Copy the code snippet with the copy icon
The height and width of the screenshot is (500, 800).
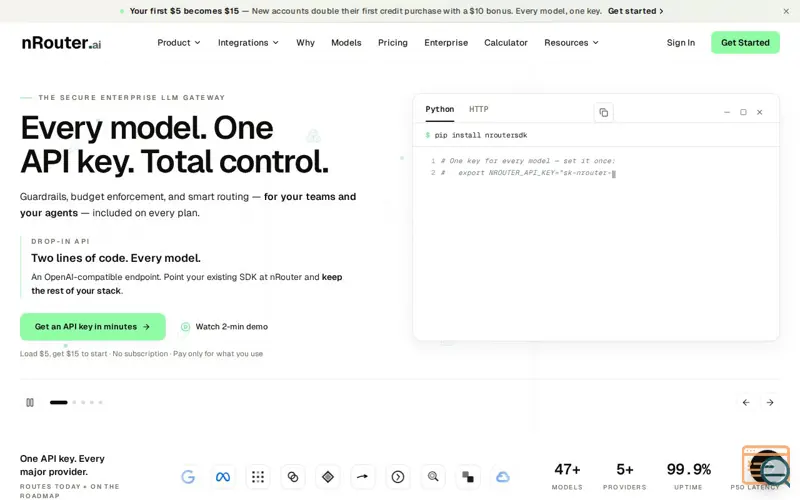[x=604, y=112]
